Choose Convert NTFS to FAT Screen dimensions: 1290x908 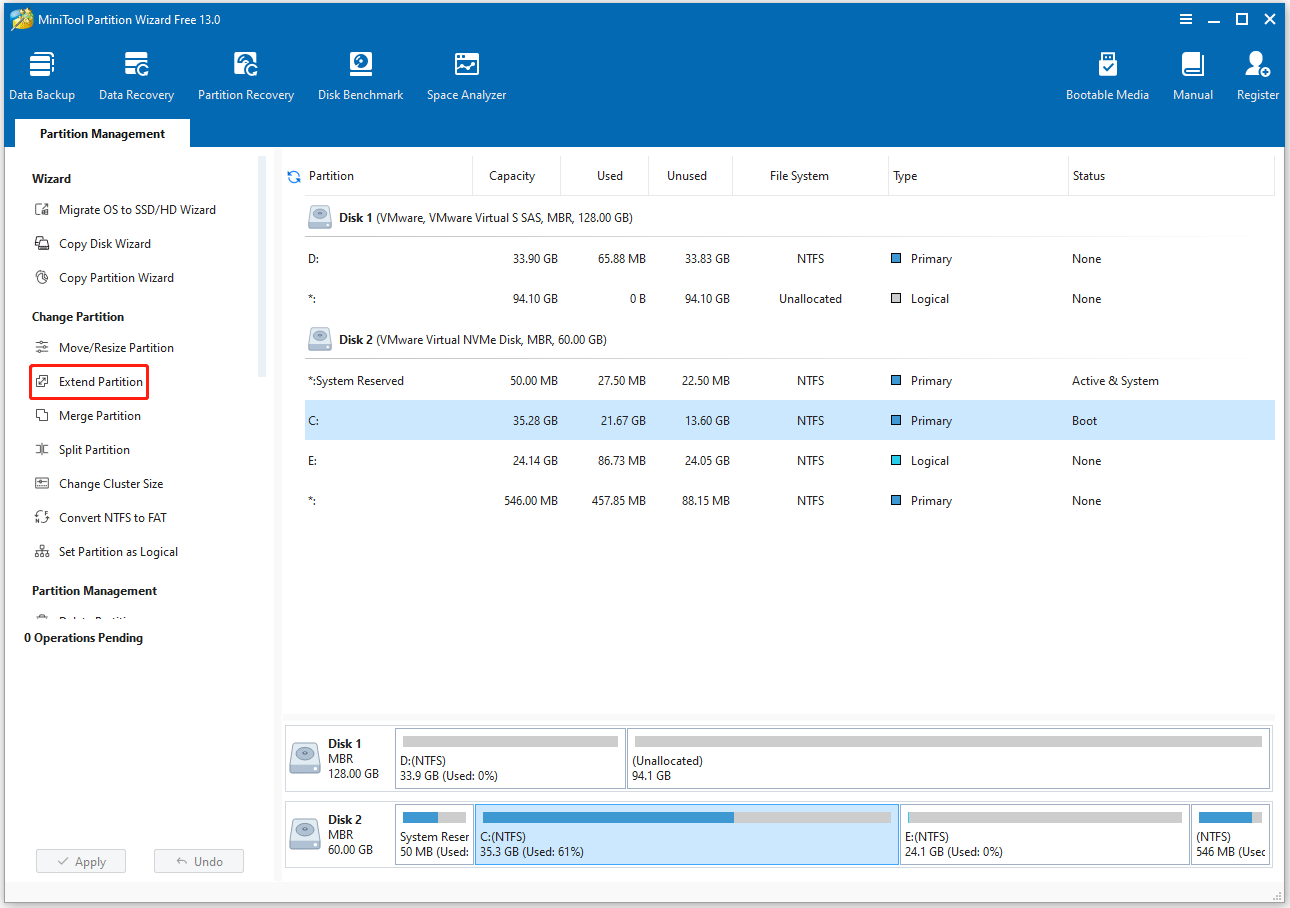(101, 517)
